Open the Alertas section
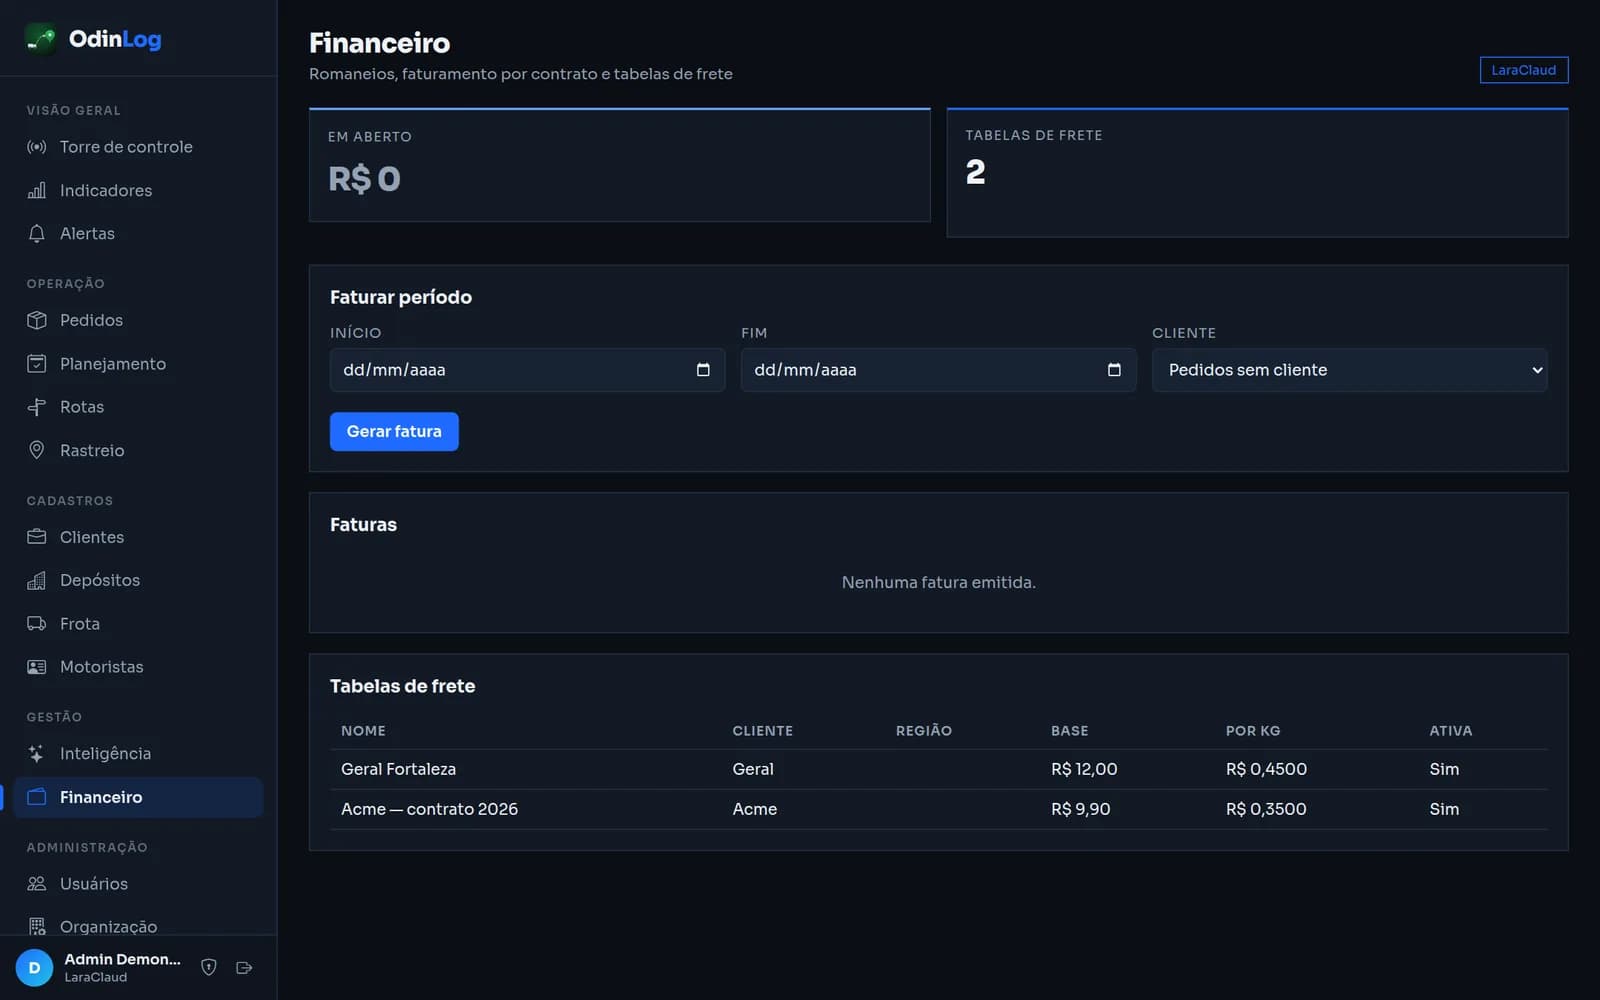The width and height of the screenshot is (1600, 1000). click(x=138, y=233)
